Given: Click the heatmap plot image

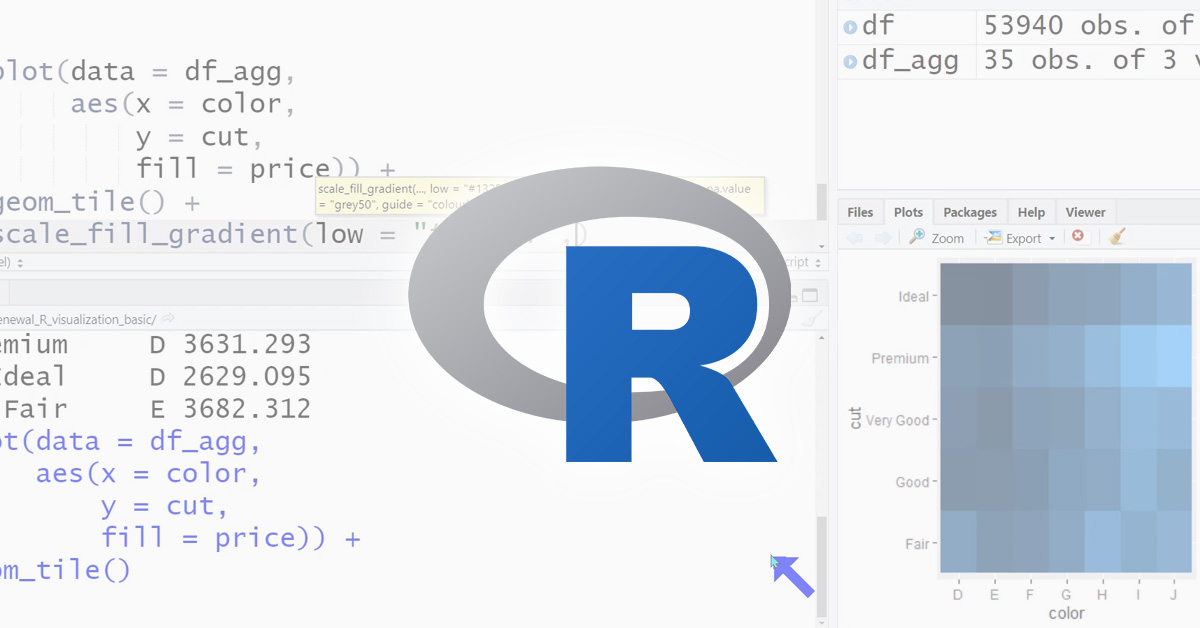Looking at the screenshot, I should (1065, 420).
